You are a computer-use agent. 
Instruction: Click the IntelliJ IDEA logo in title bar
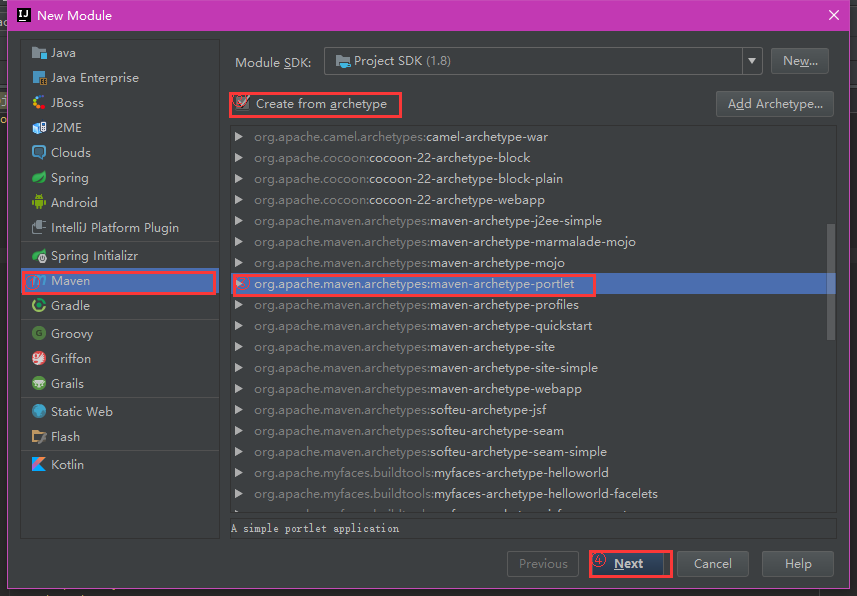pos(24,15)
